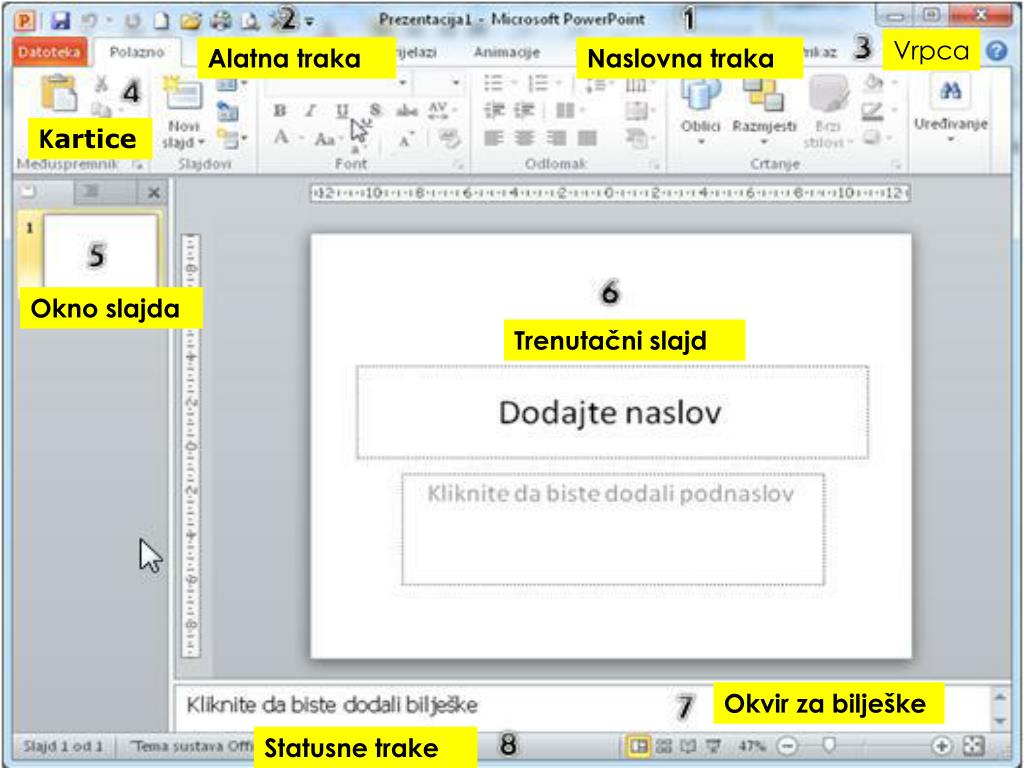Click the Save icon in quick access toolbar
The height and width of the screenshot is (768, 1024).
tap(60, 21)
